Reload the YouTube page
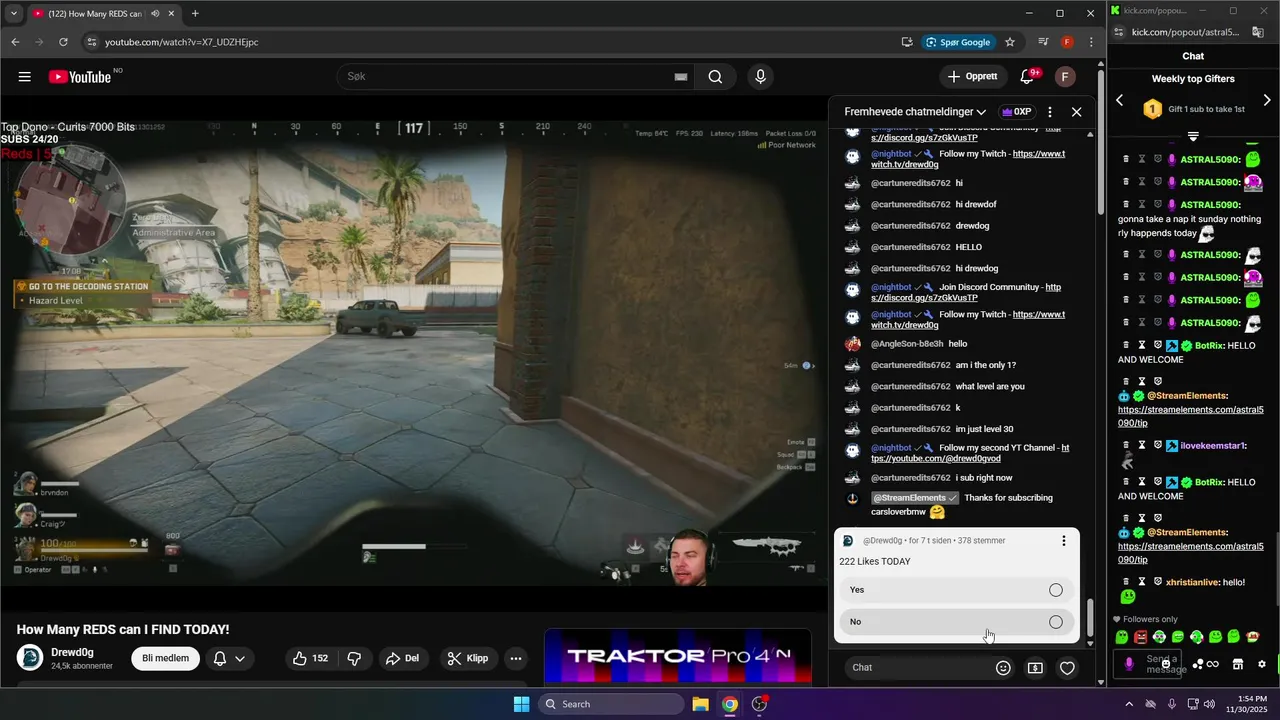 [63, 42]
